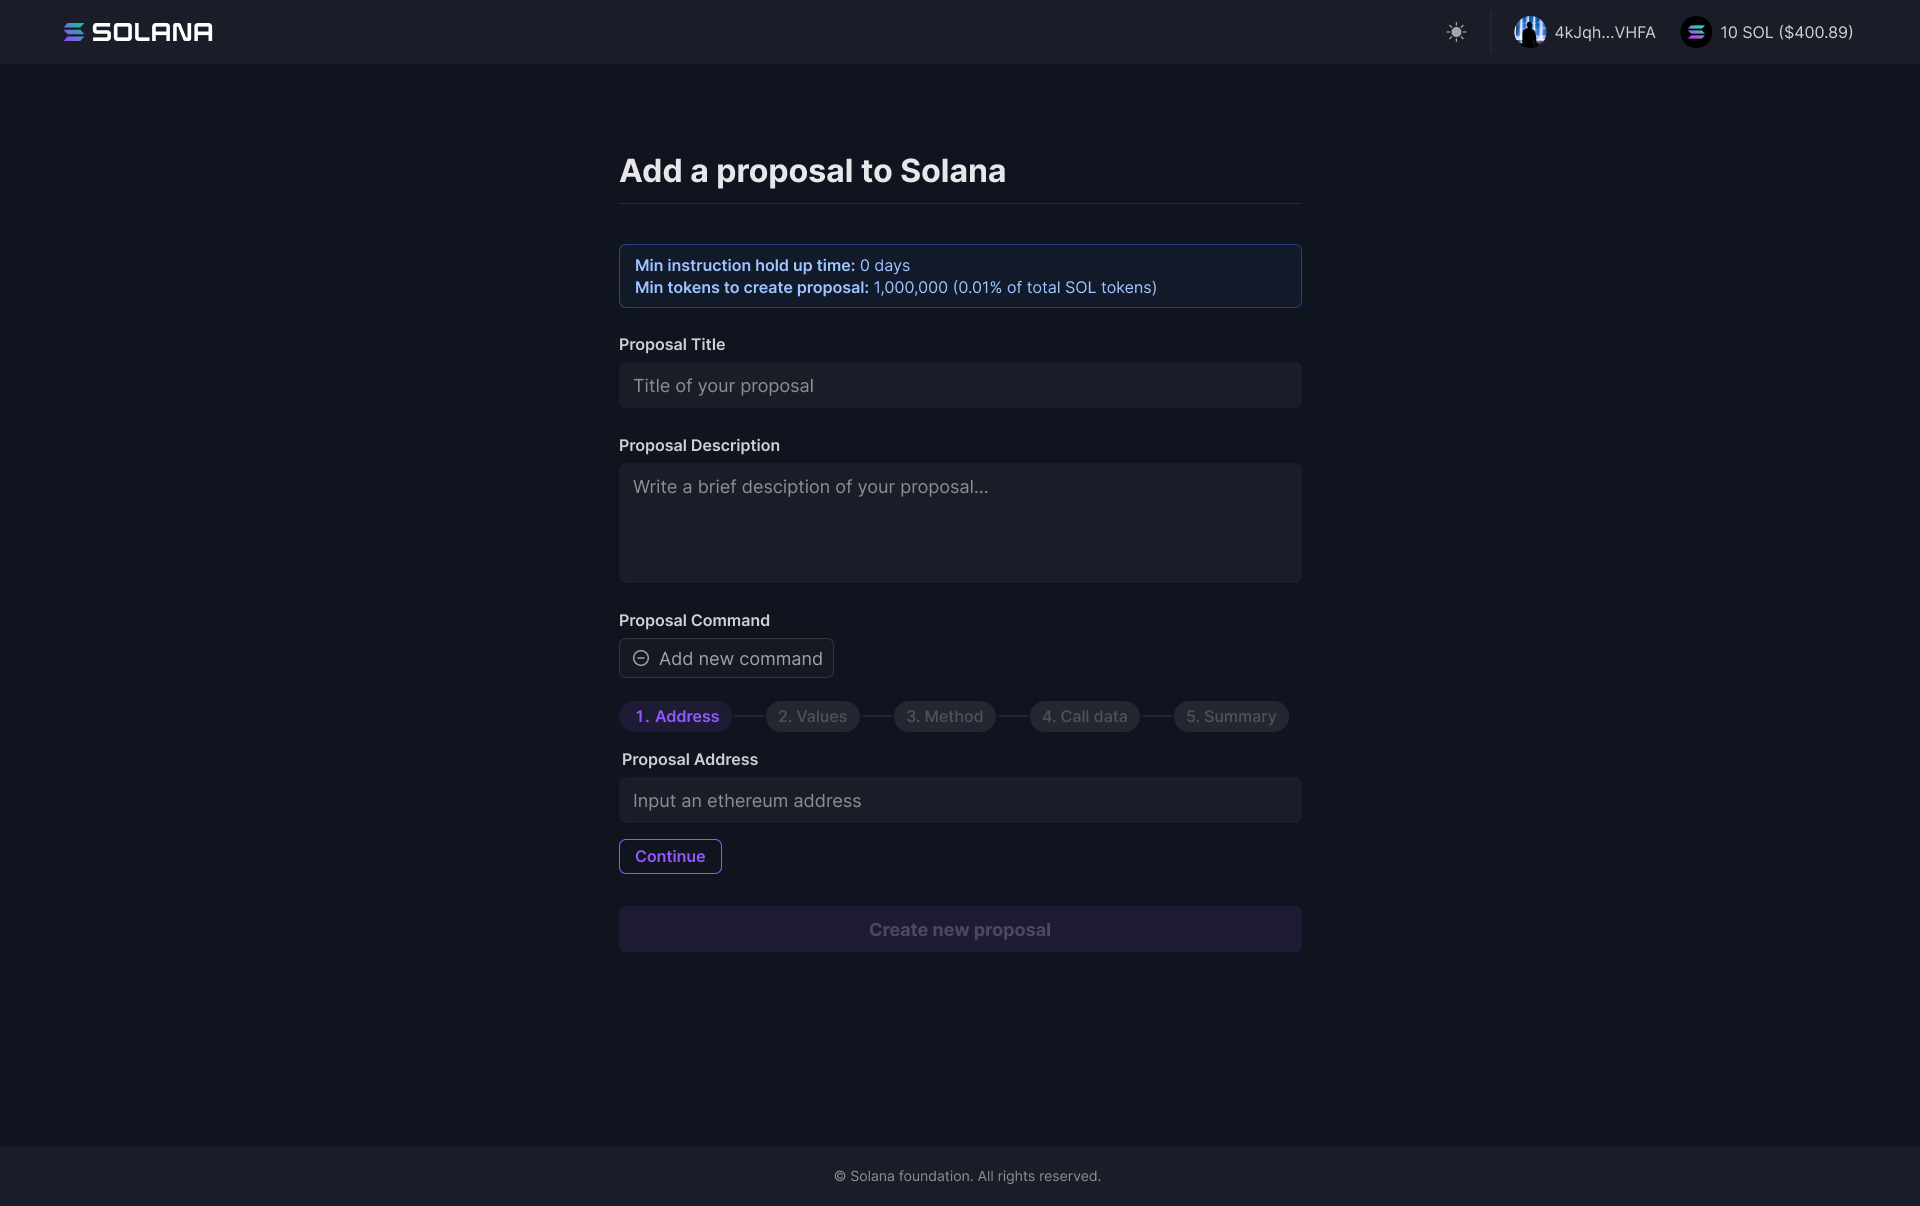The height and width of the screenshot is (1206, 1920).
Task: Click the 10 SOL ($400.89) balance
Action: point(1786,32)
